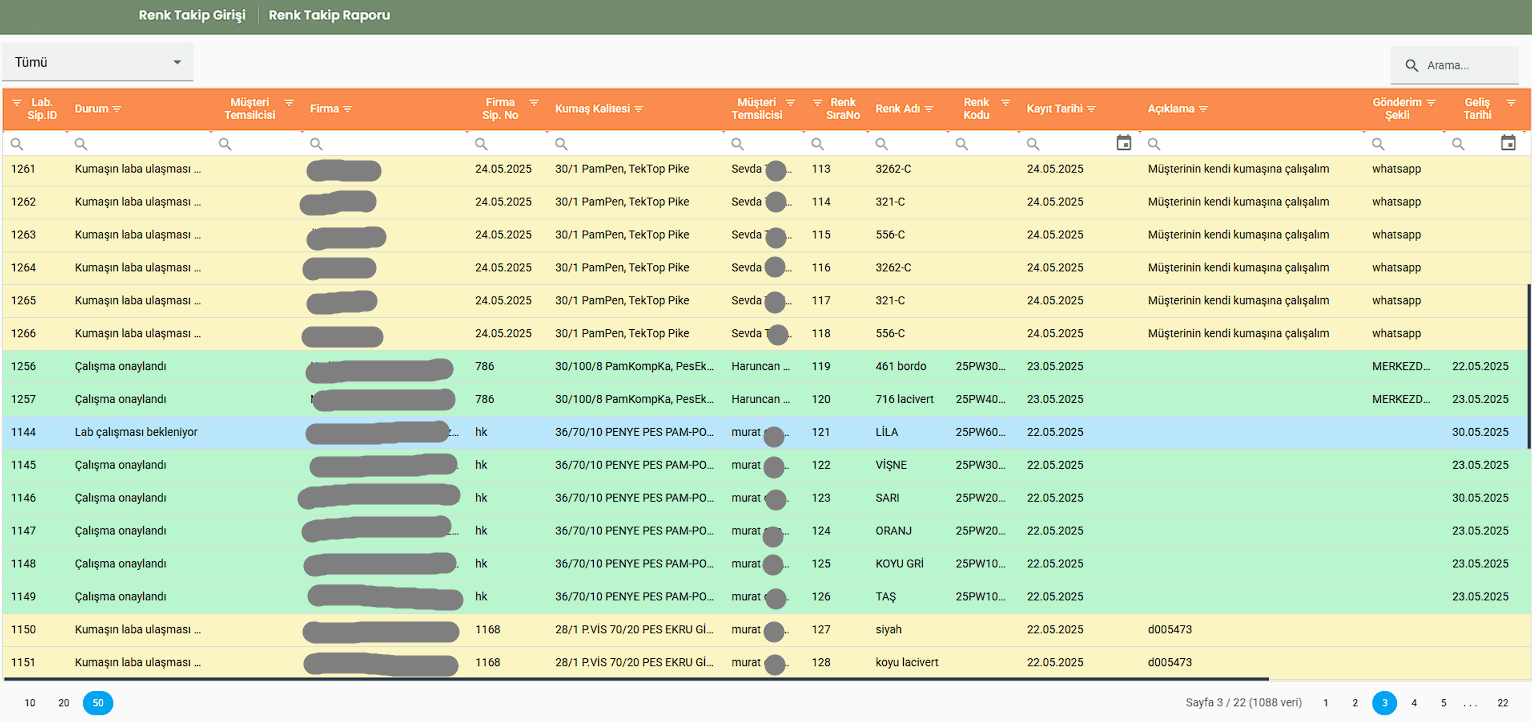Click the filter icon next to Firma header
The image size is (1532, 722).
click(347, 109)
